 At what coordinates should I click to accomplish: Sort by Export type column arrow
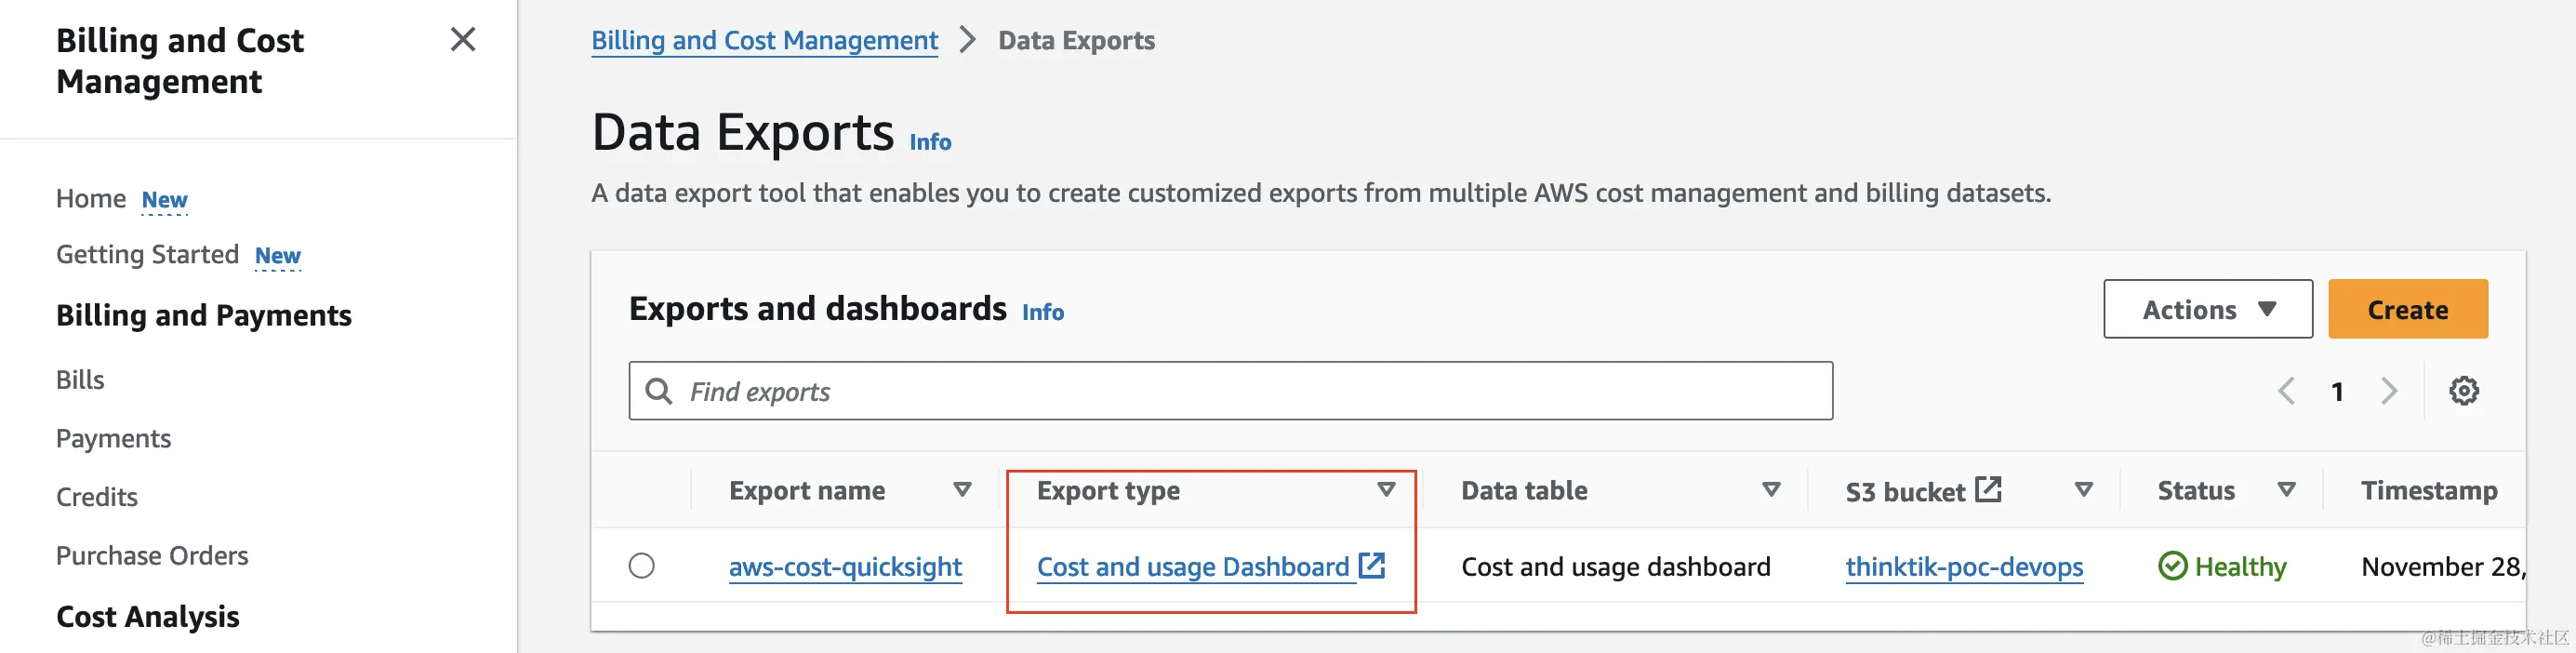pyautogui.click(x=1386, y=490)
